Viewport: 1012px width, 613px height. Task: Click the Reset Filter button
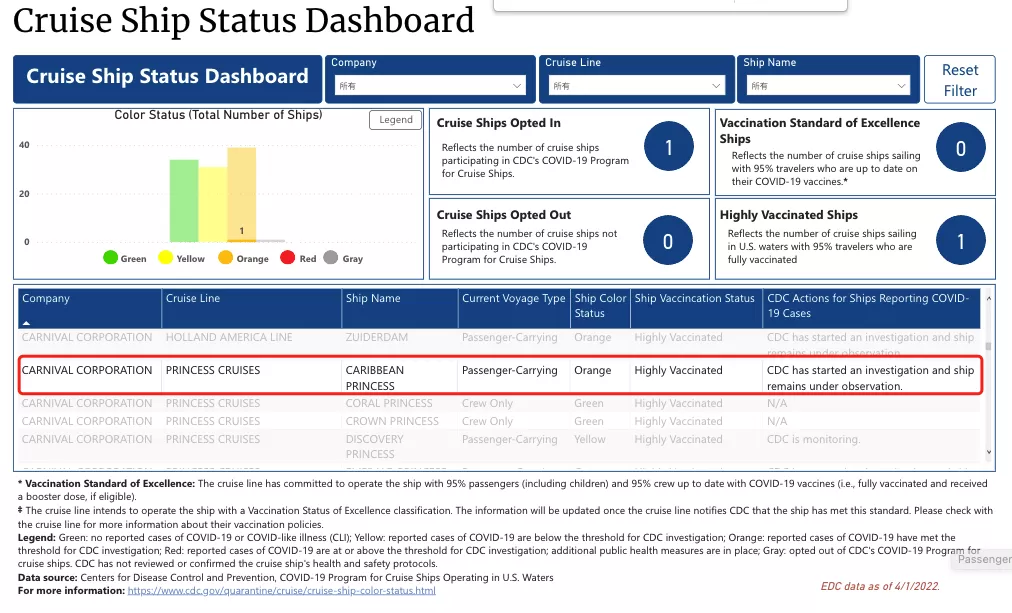(x=960, y=79)
